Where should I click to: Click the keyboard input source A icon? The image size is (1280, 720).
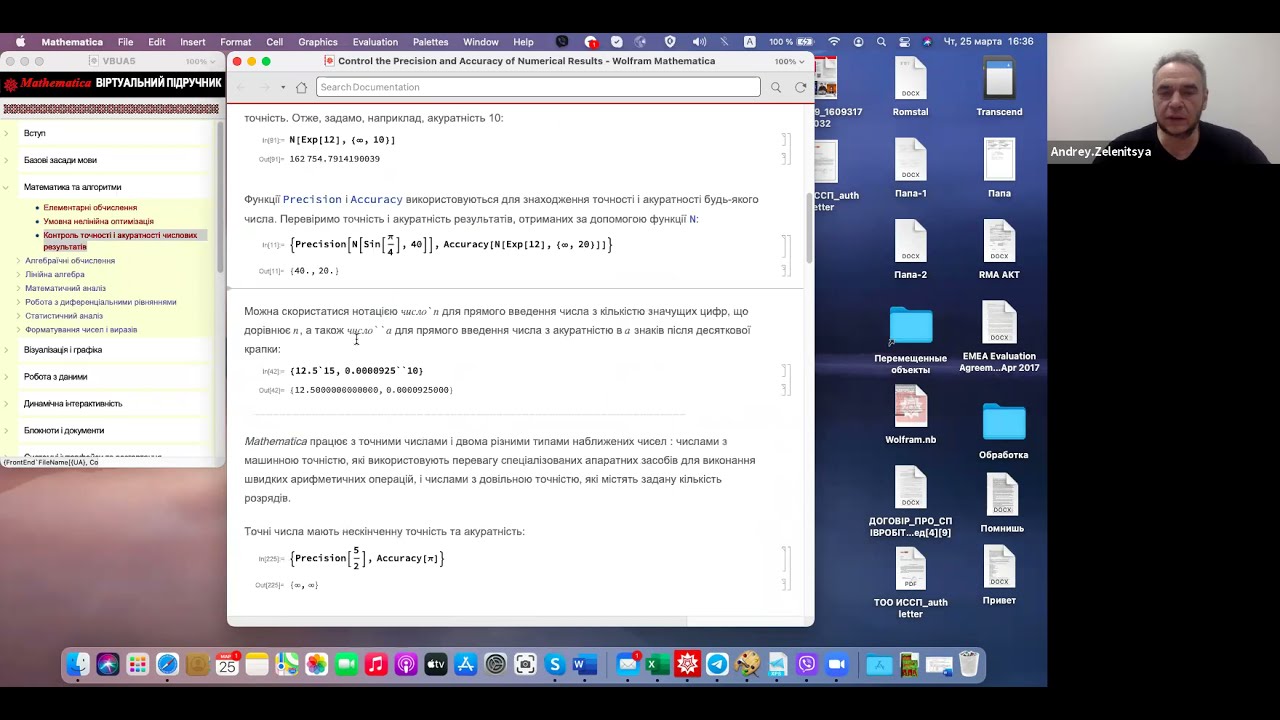[750, 42]
